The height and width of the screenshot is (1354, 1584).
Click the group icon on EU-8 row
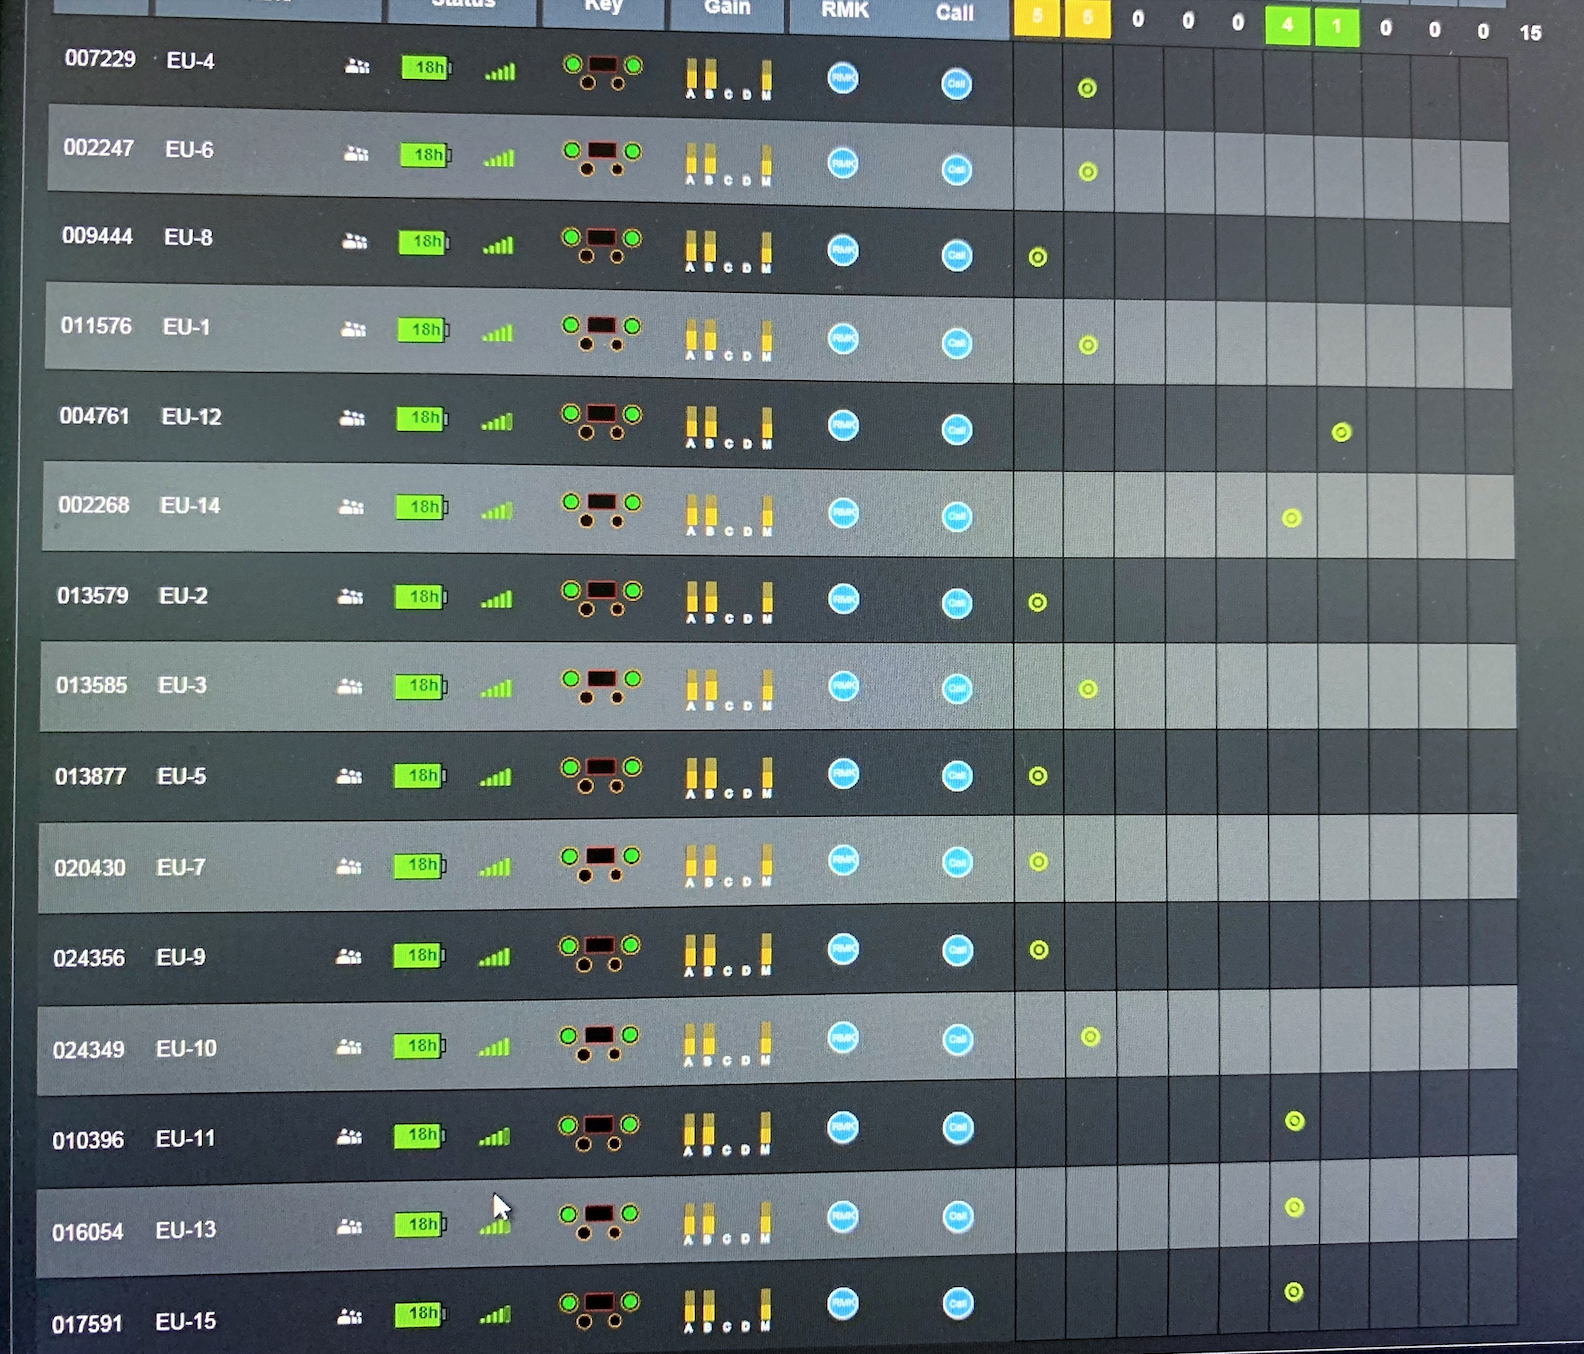355,242
